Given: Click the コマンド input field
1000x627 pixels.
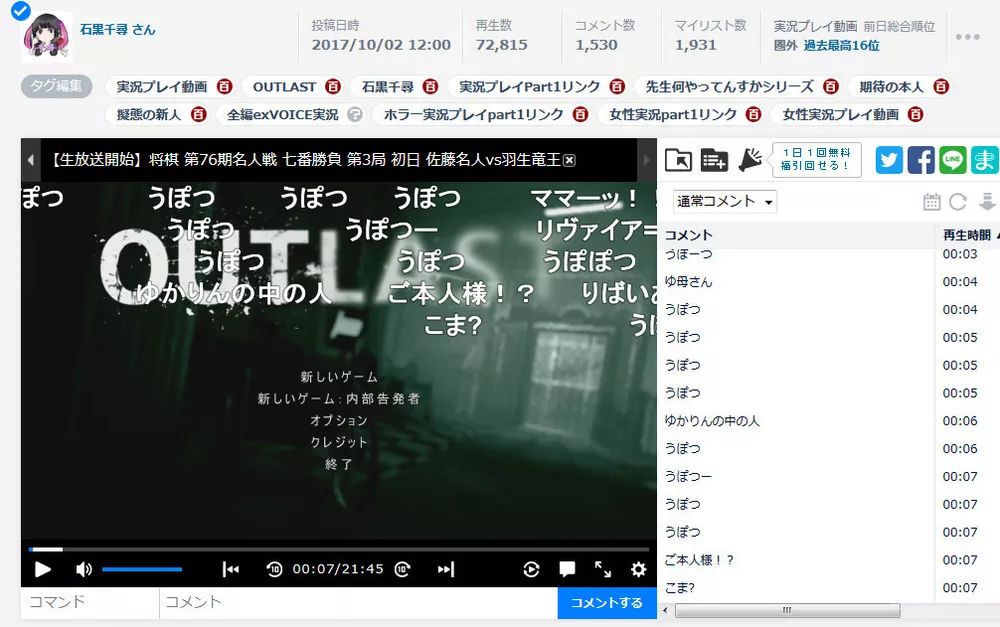Looking at the screenshot, I should click(90, 602).
